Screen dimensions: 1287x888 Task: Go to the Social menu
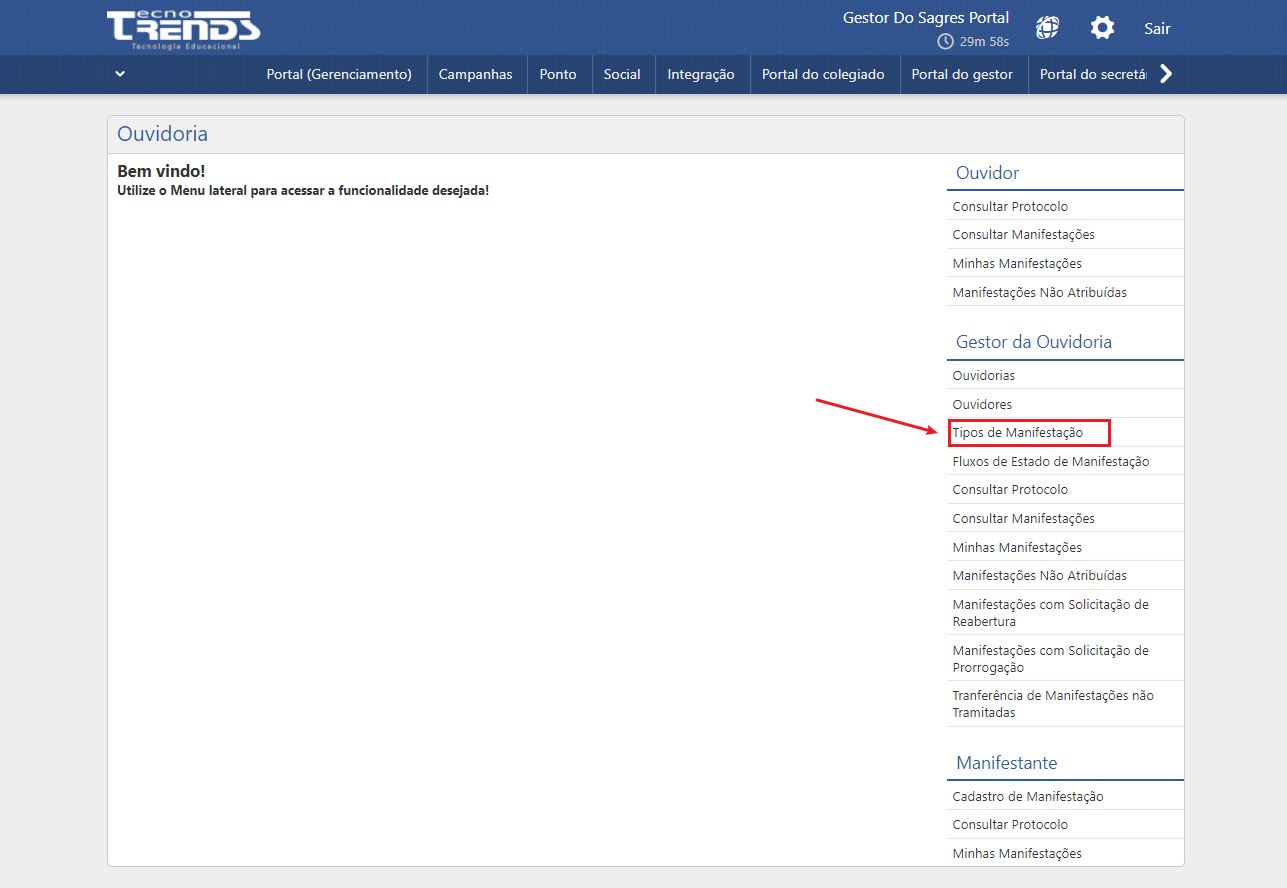622,74
